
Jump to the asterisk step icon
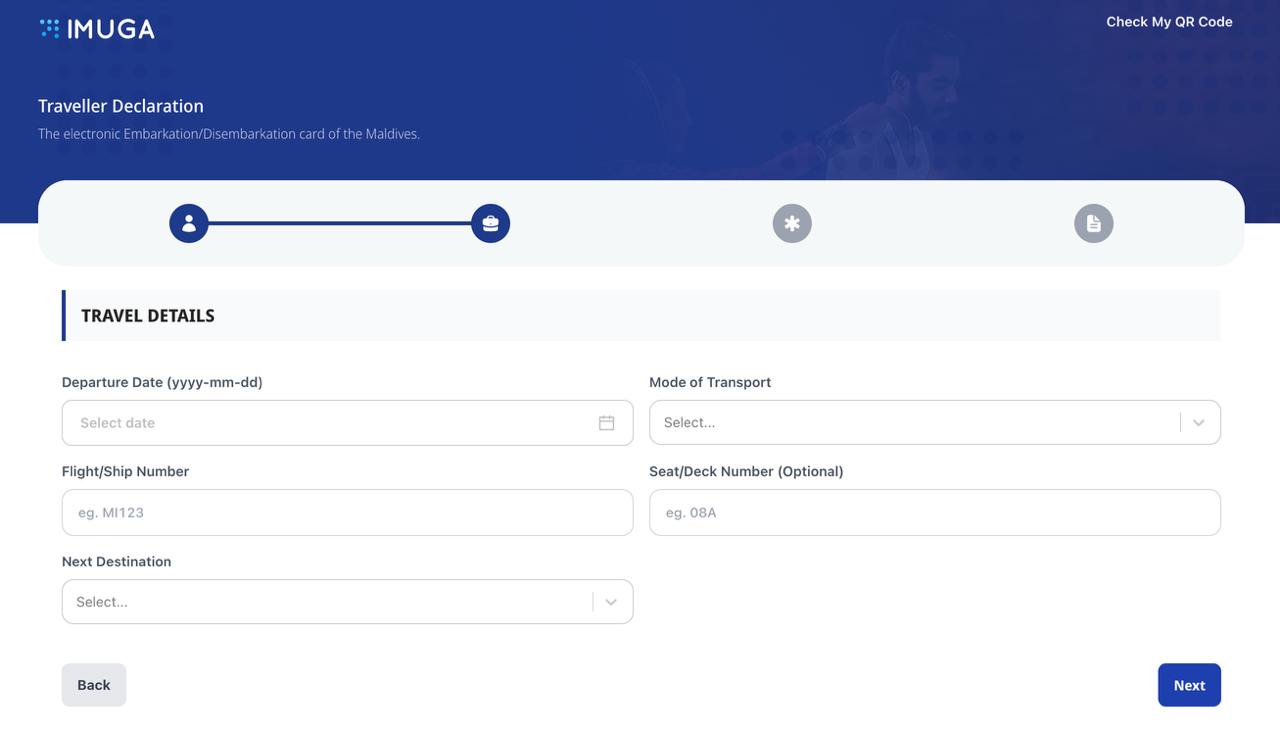(792, 223)
